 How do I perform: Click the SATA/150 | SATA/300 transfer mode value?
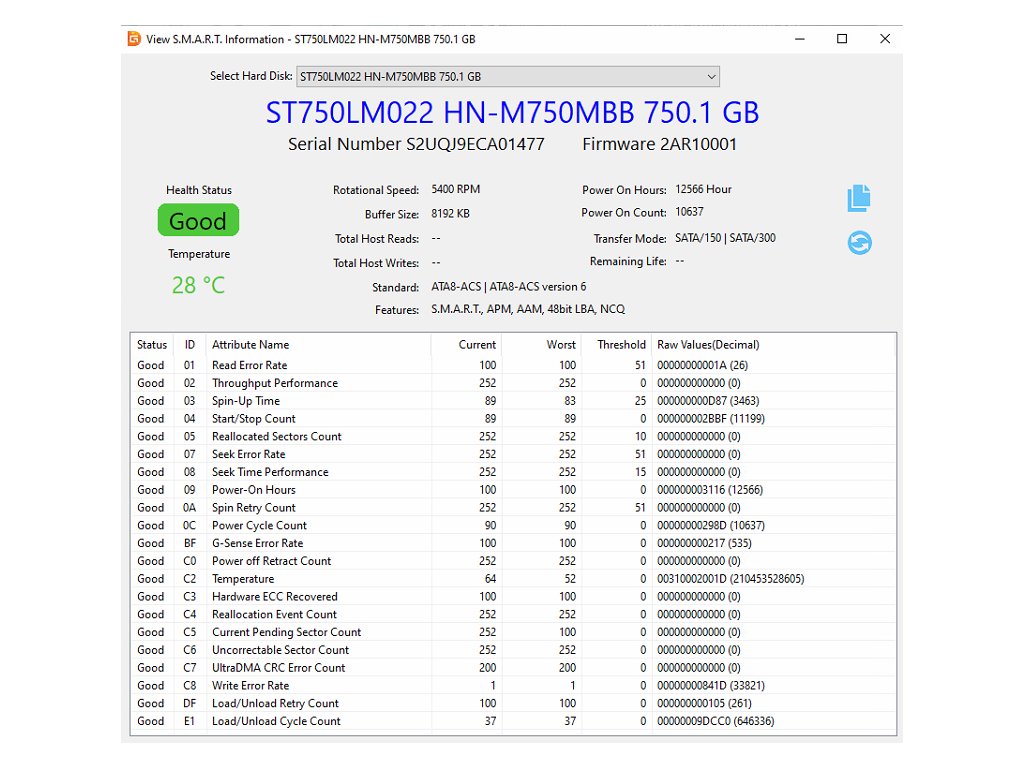click(x=726, y=238)
